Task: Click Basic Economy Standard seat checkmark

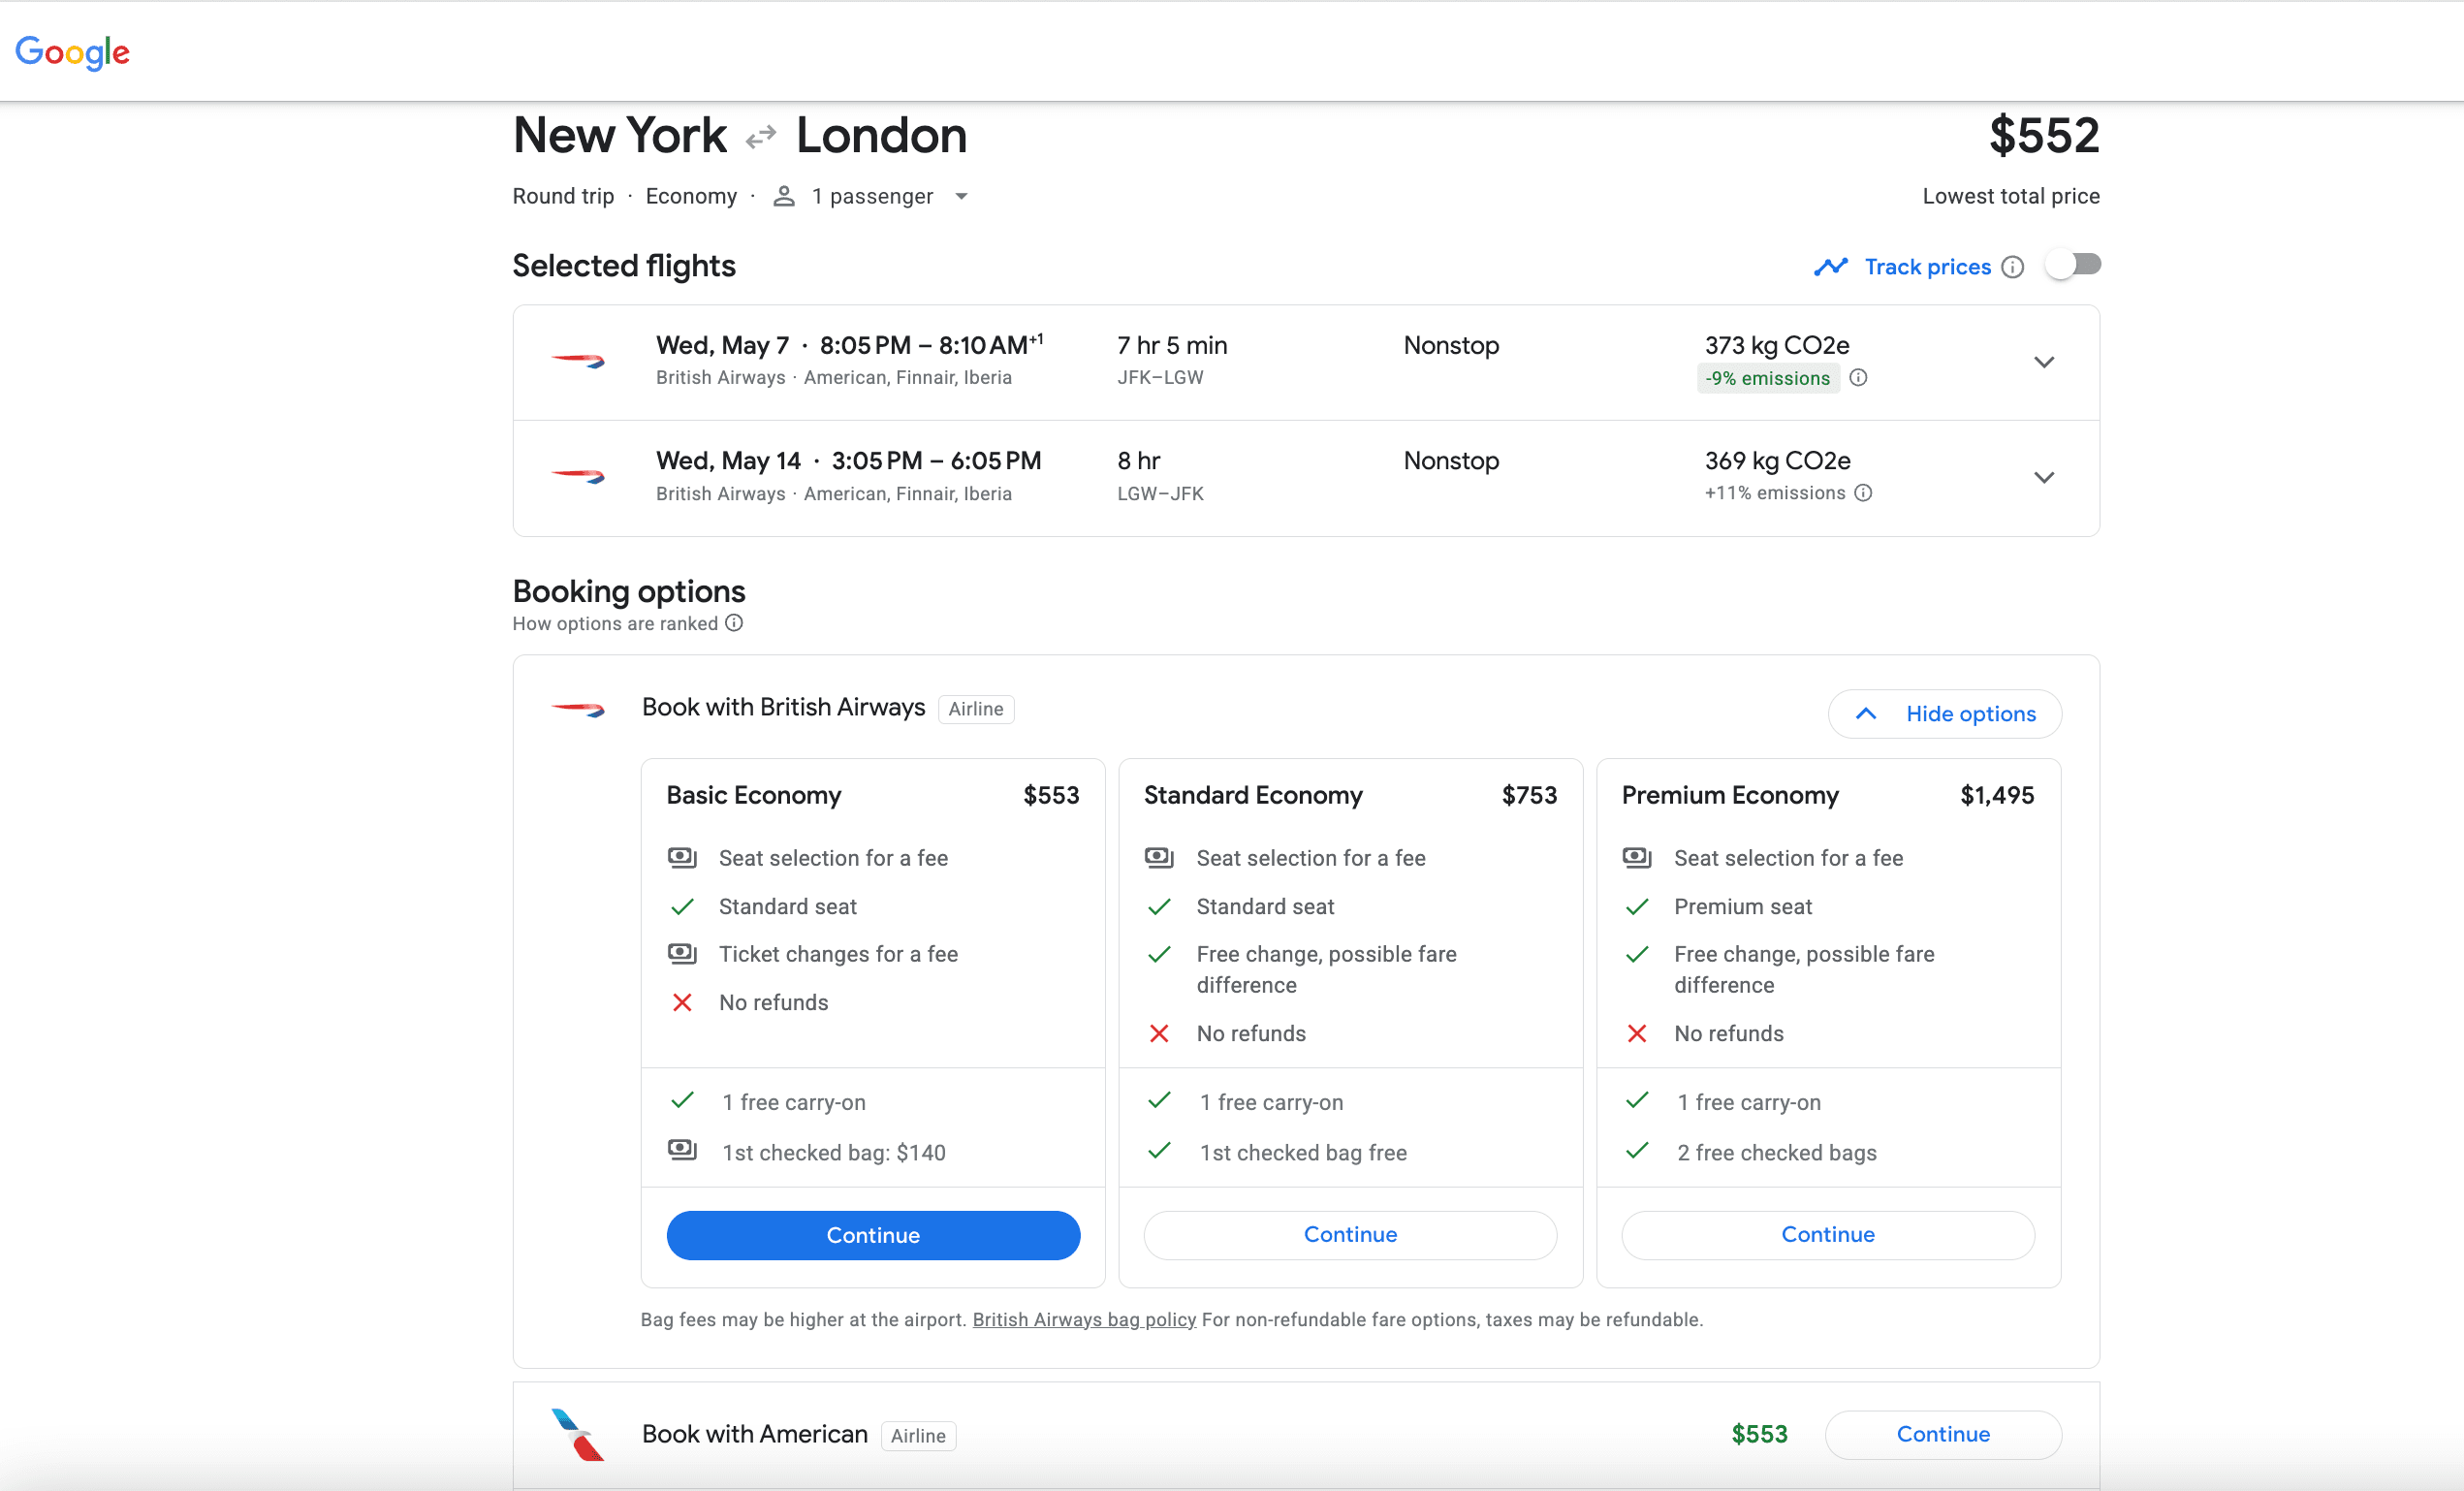Action: [682, 907]
